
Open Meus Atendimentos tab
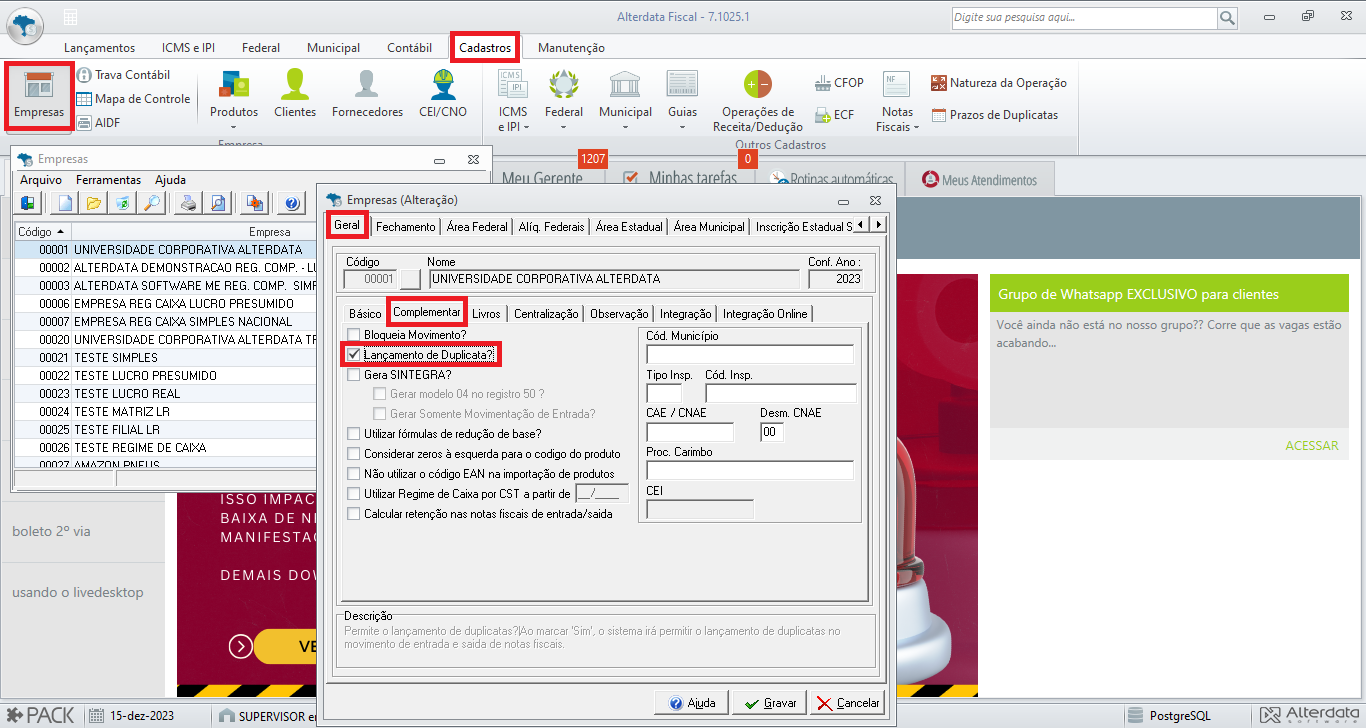click(x=978, y=180)
